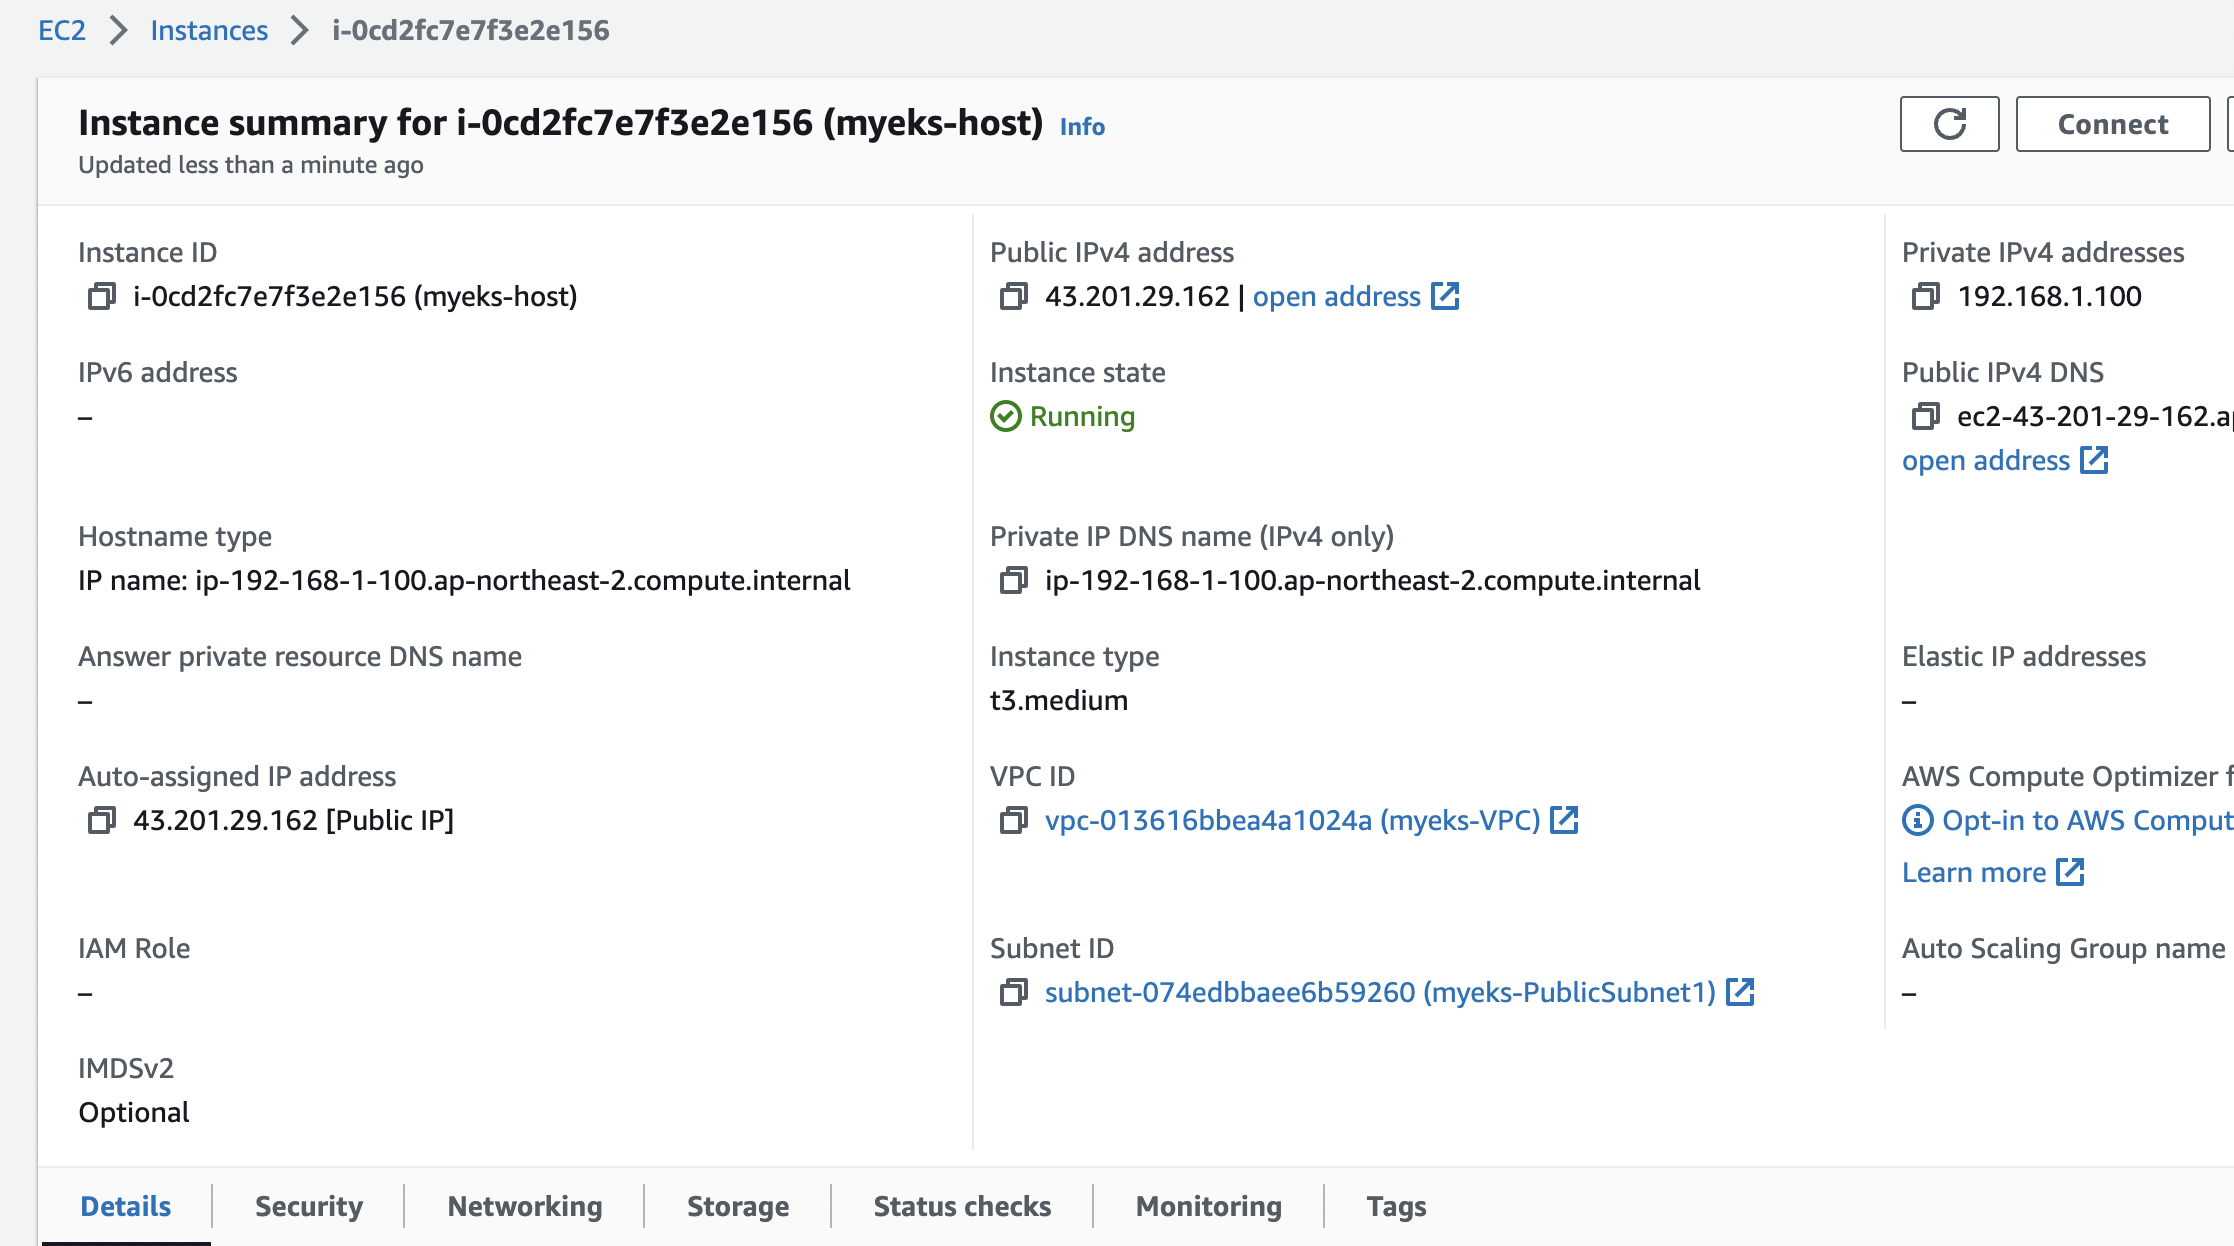Click the green Running status icon
This screenshot has height=1246, width=2234.
click(x=1005, y=416)
